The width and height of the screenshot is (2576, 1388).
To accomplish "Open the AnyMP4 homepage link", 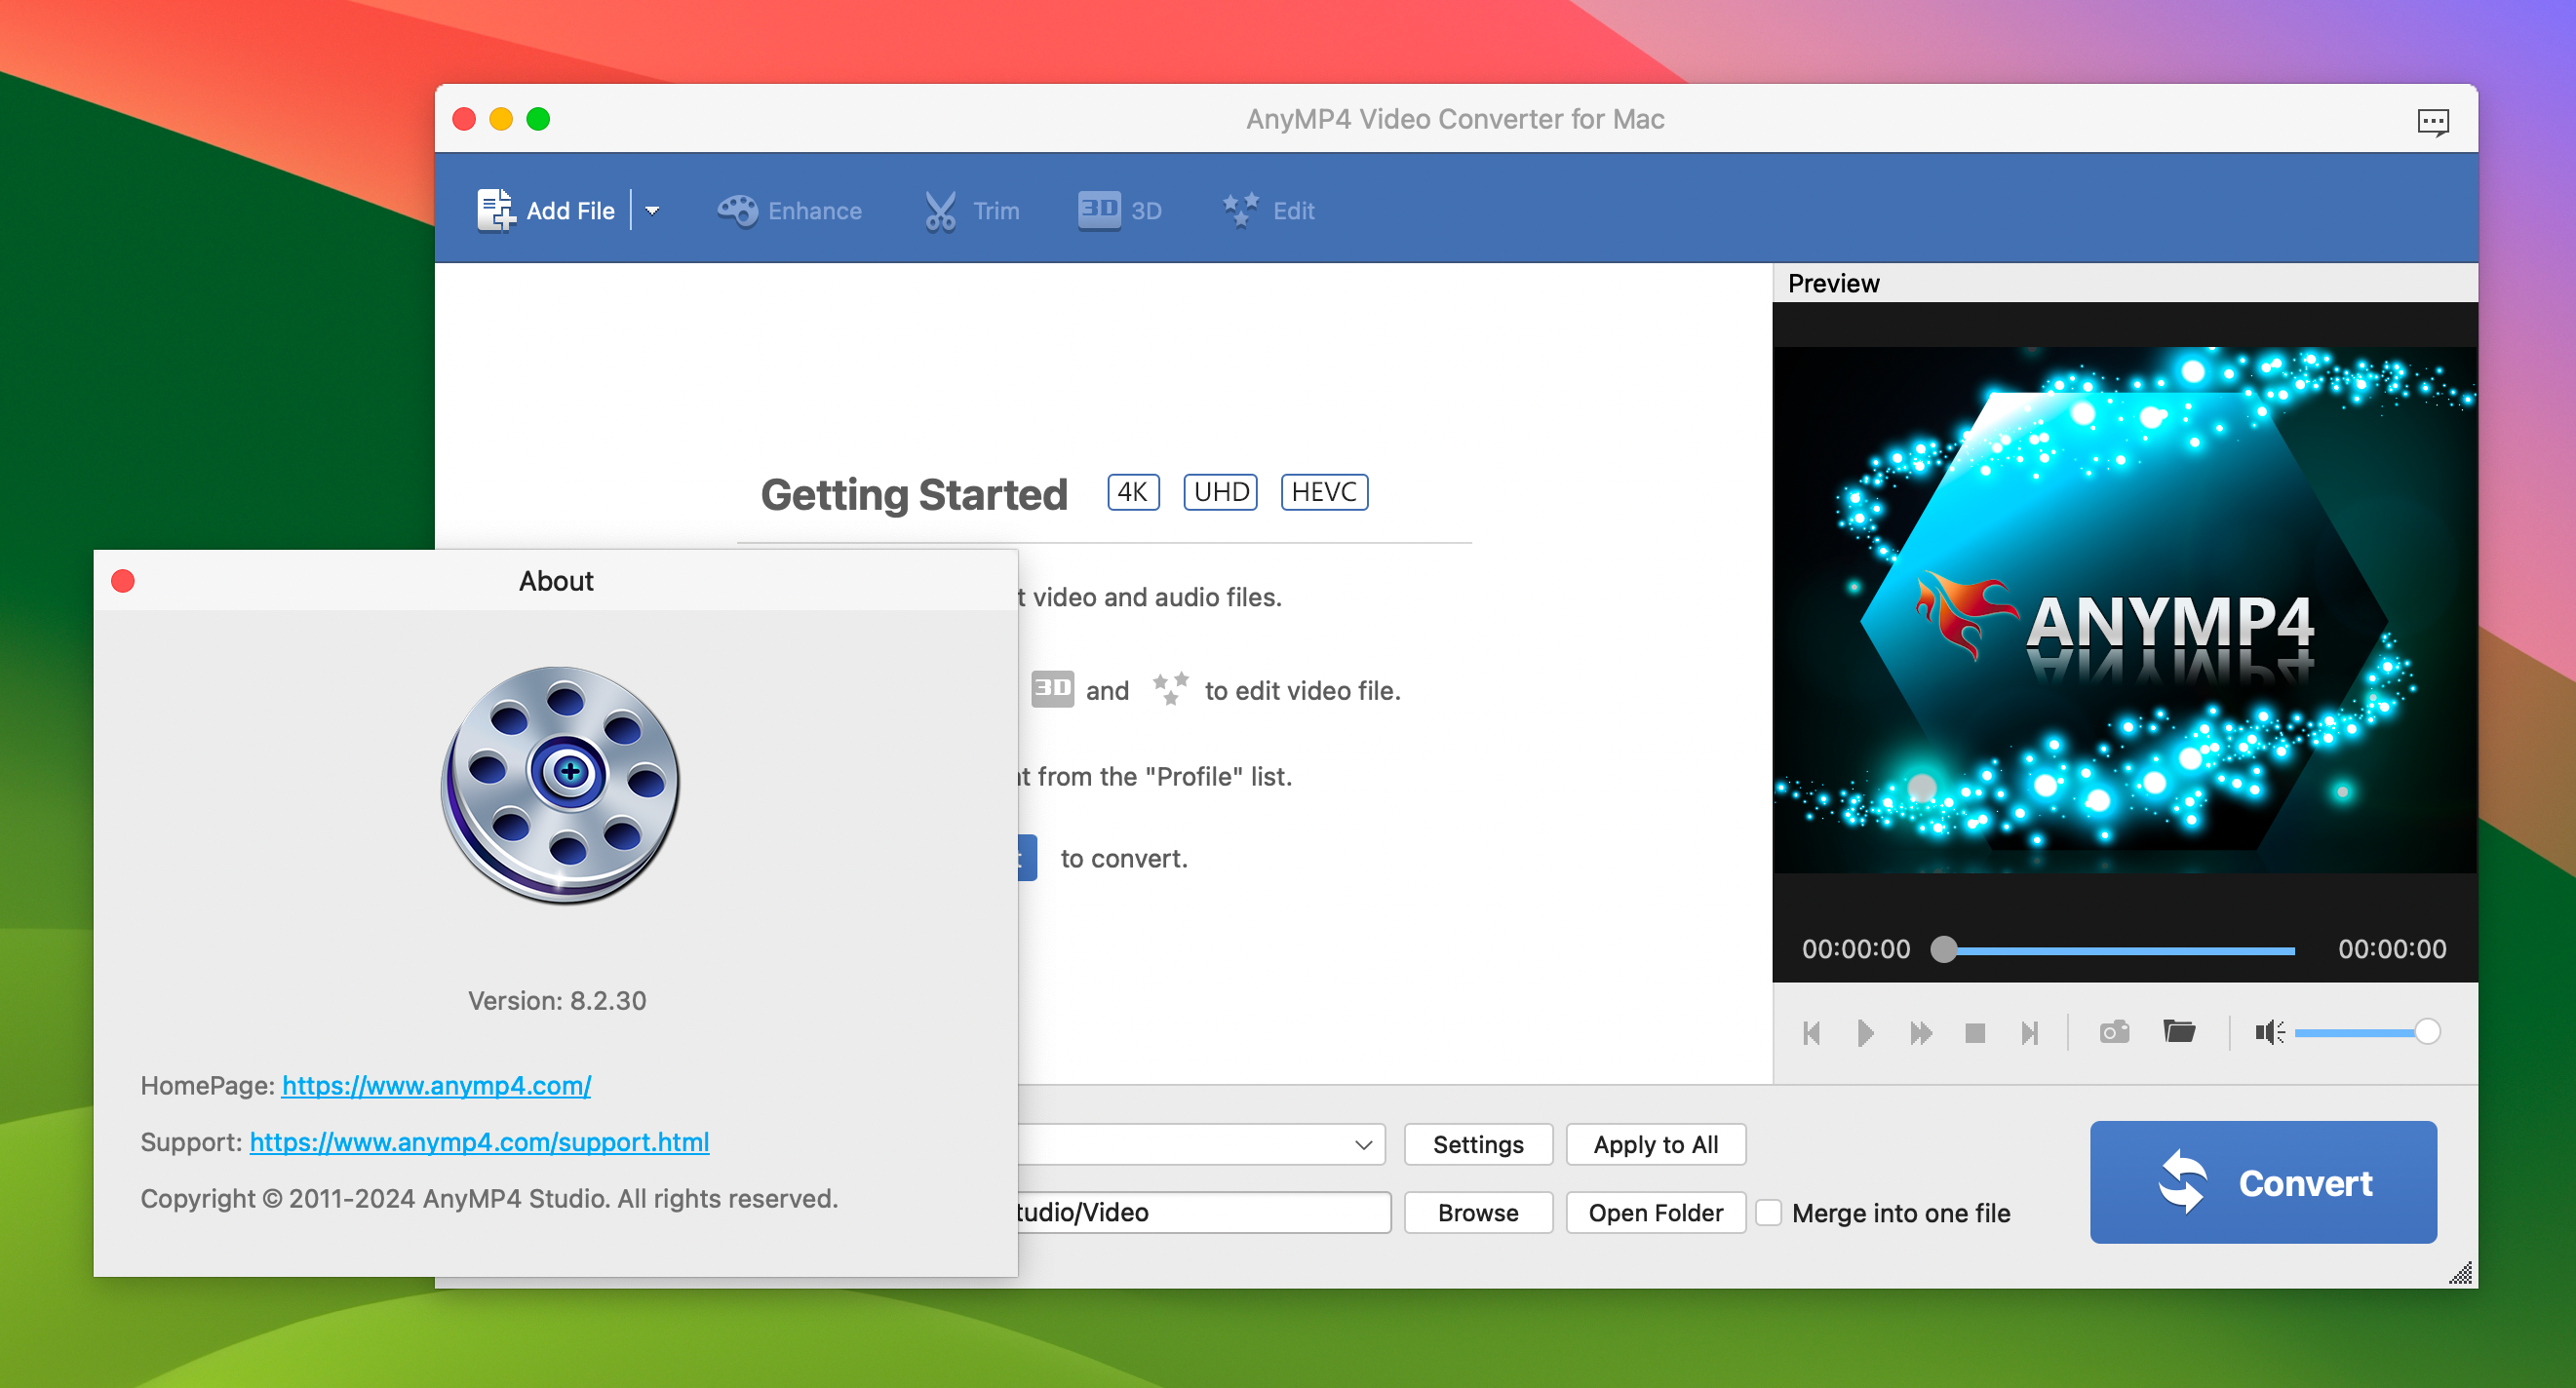I will pos(436,1086).
